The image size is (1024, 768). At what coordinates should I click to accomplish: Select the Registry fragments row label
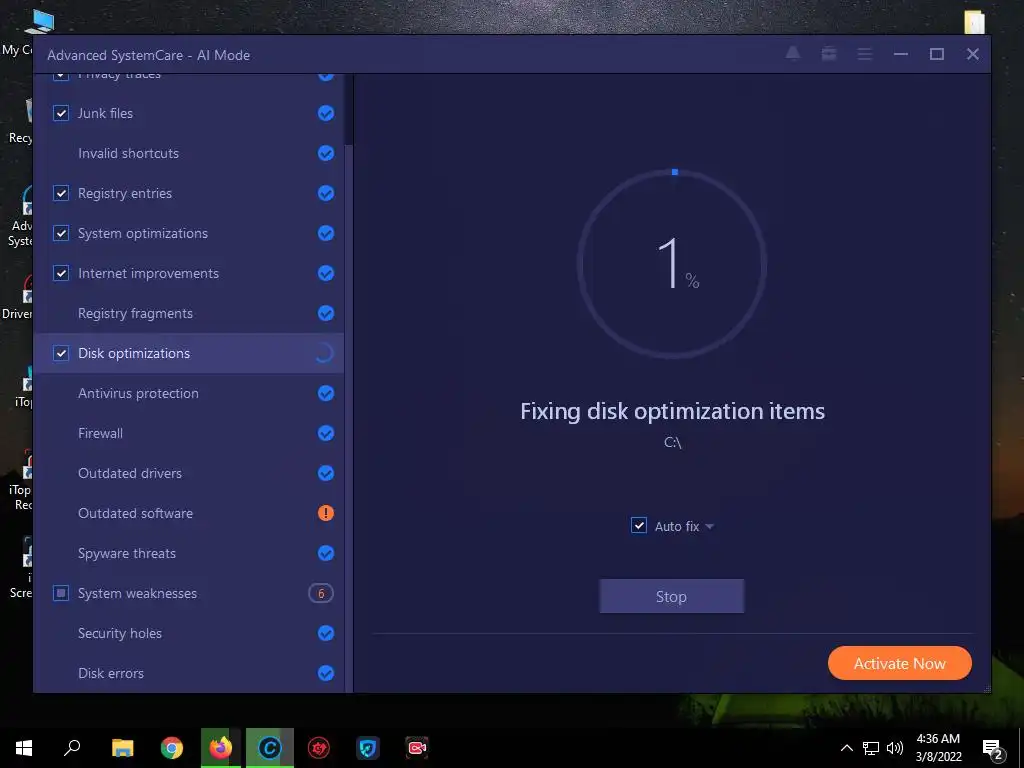click(x=135, y=313)
